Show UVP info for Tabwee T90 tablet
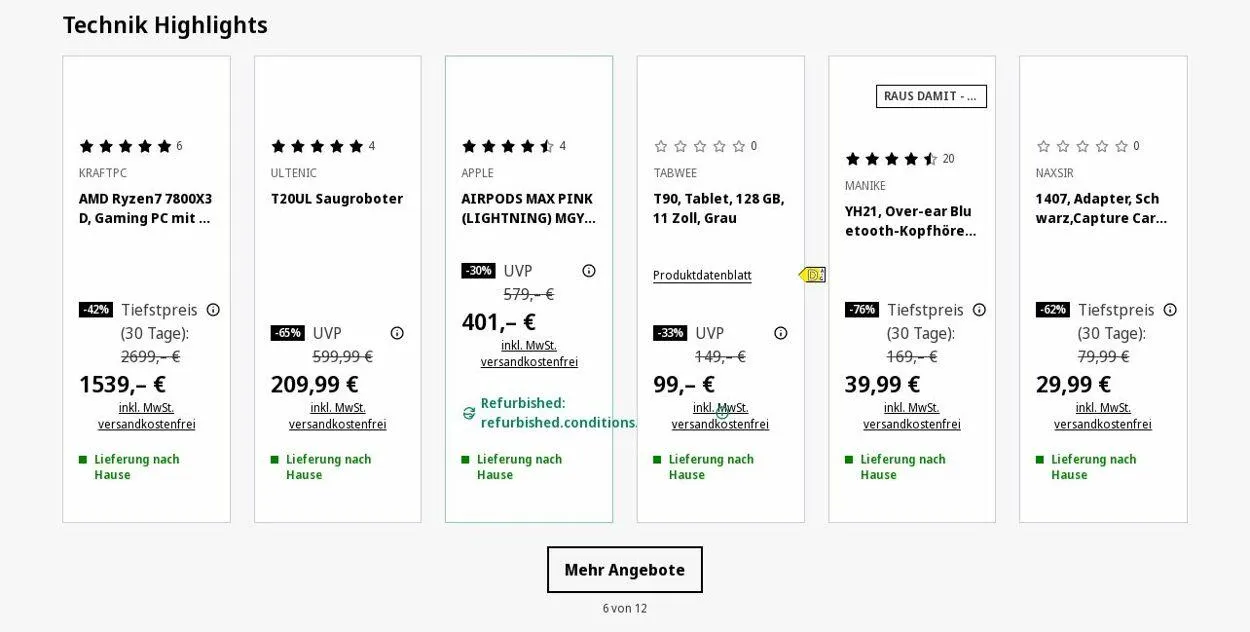The image size is (1250, 632). 781,333
